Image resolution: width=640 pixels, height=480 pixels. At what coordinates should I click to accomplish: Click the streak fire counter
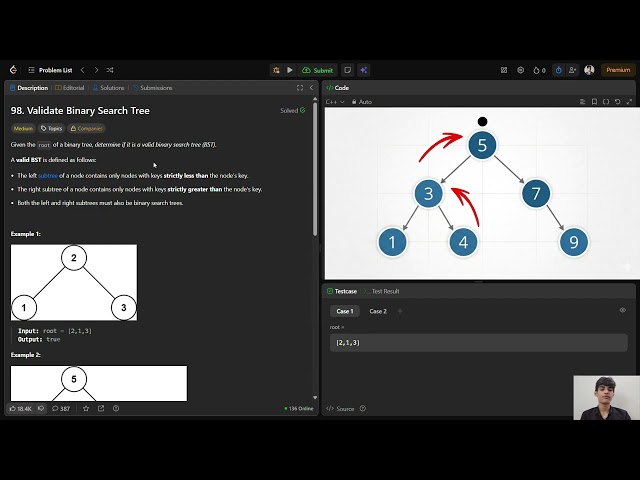pyautogui.click(x=539, y=70)
